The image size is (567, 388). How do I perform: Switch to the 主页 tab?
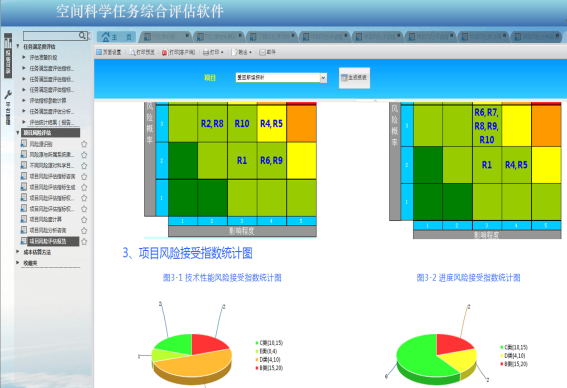[116, 37]
